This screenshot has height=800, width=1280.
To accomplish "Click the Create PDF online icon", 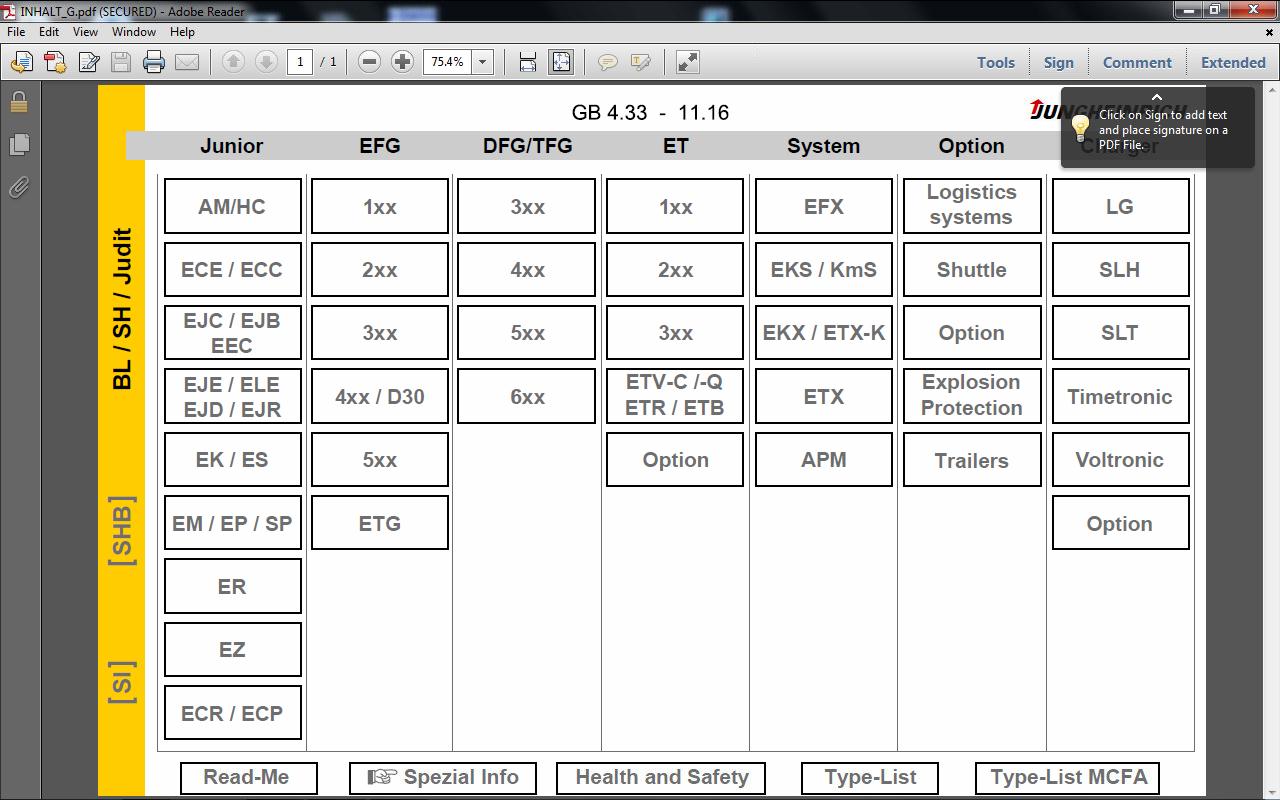I will coord(55,62).
